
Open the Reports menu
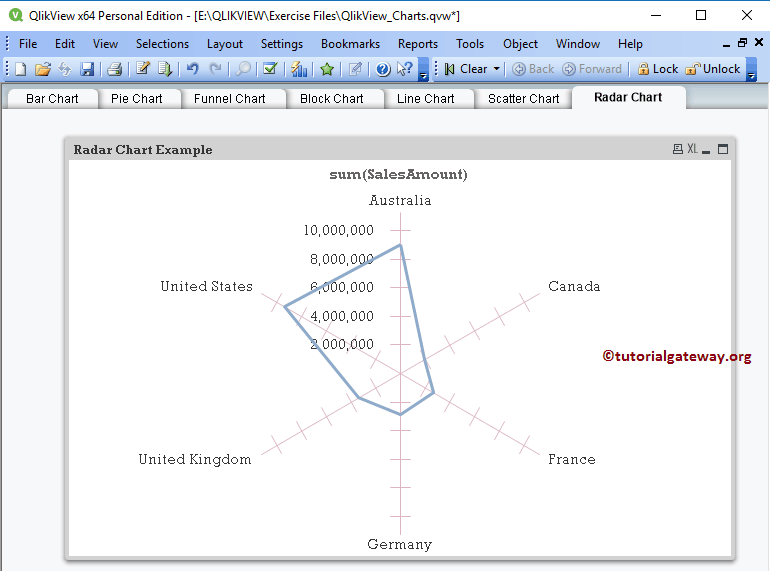click(x=418, y=44)
